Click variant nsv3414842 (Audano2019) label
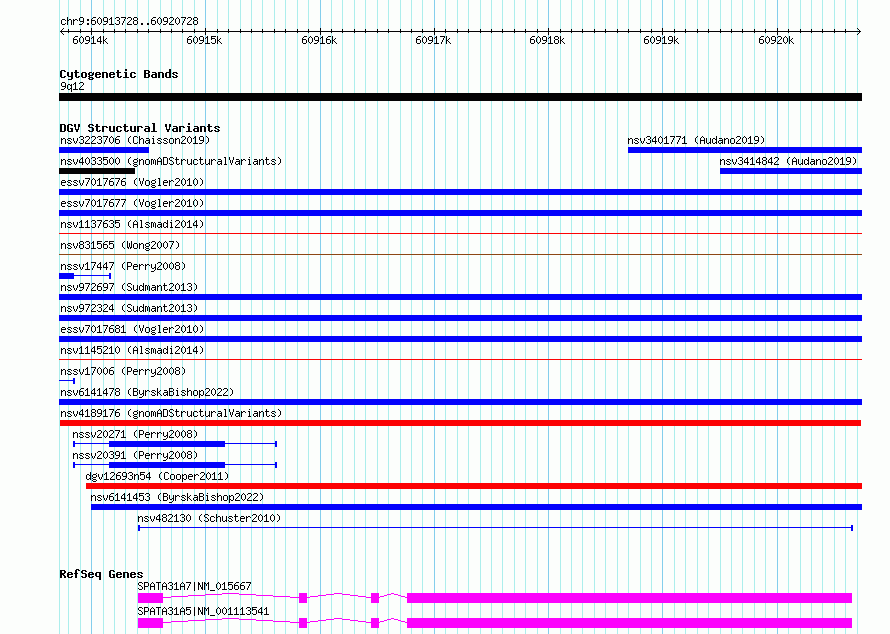This screenshot has height=634, width=890. [x=788, y=161]
